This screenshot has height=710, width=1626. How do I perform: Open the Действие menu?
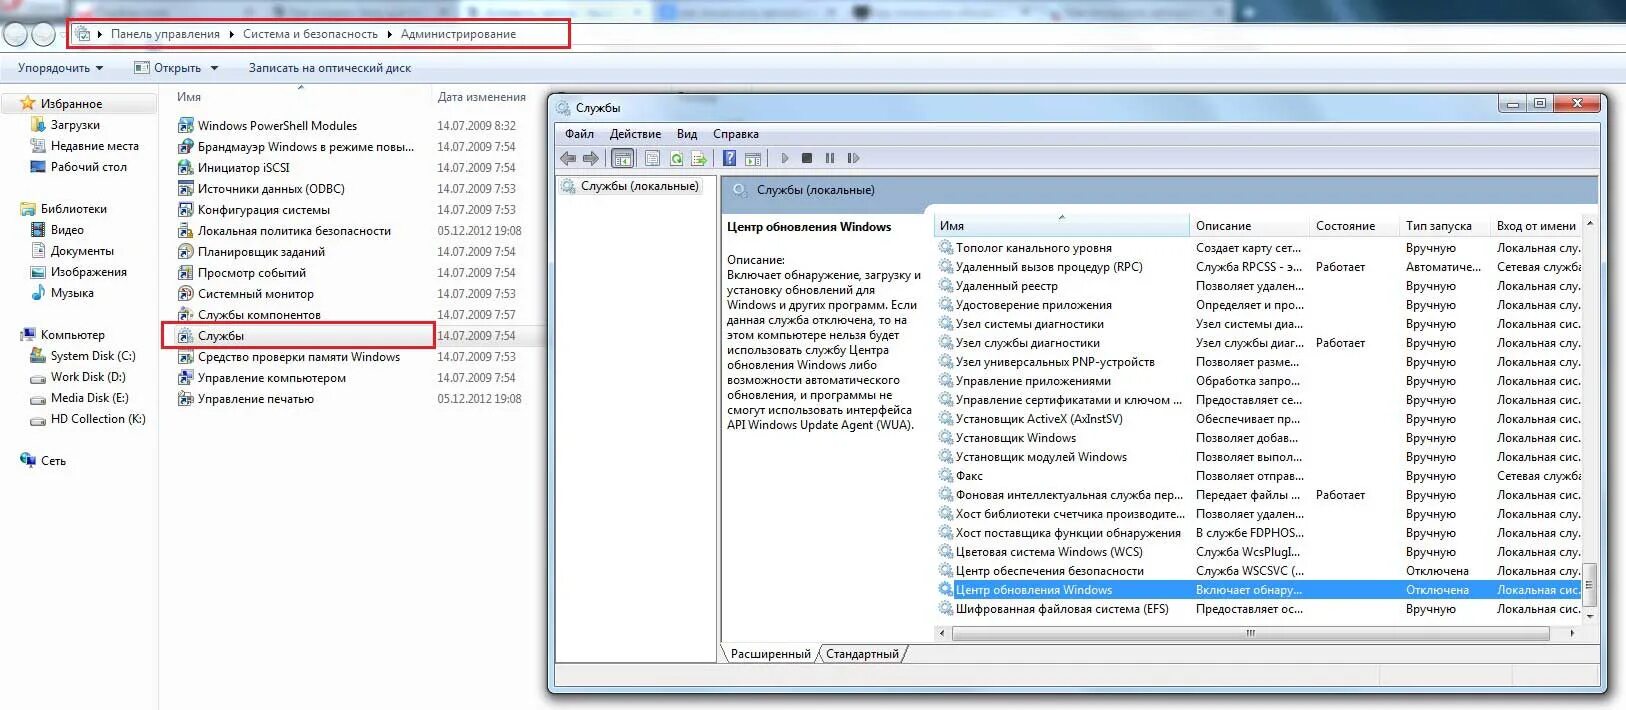point(635,134)
